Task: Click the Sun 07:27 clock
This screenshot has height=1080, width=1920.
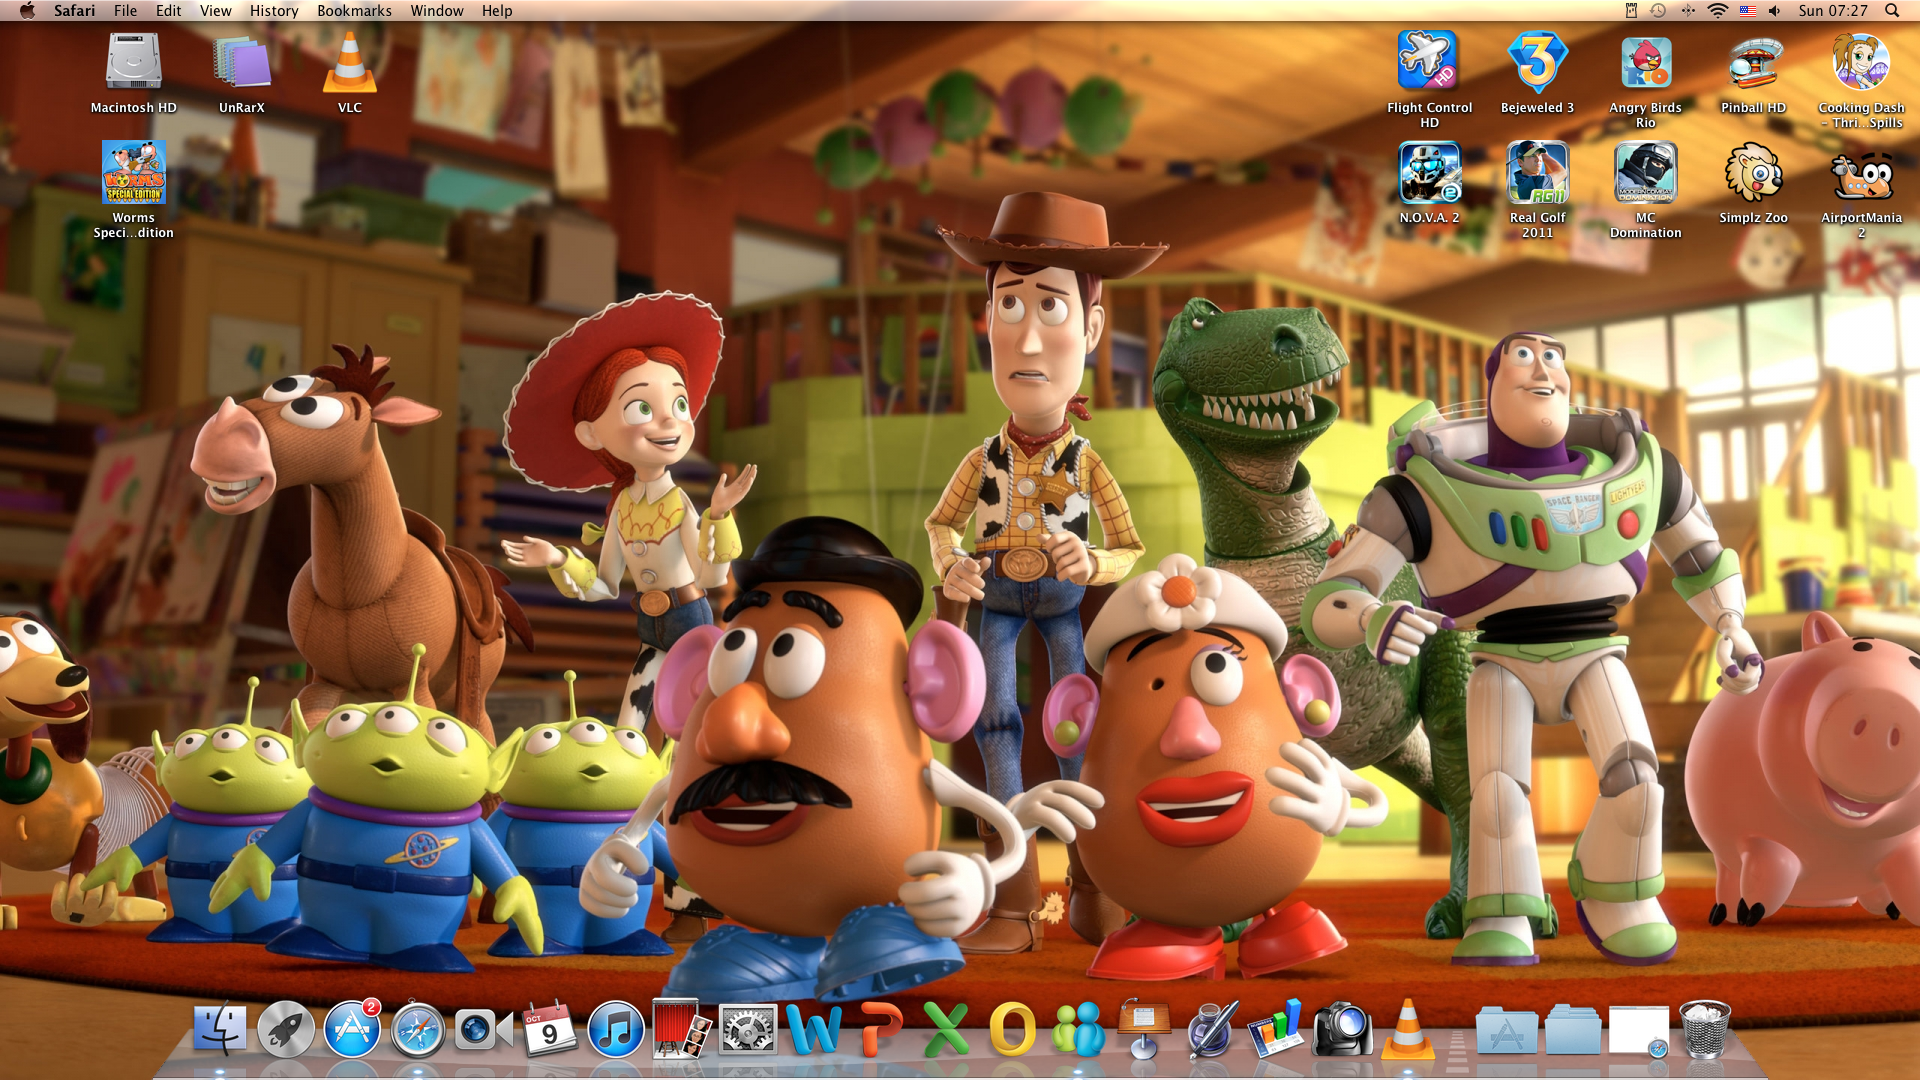Action: (x=1832, y=11)
